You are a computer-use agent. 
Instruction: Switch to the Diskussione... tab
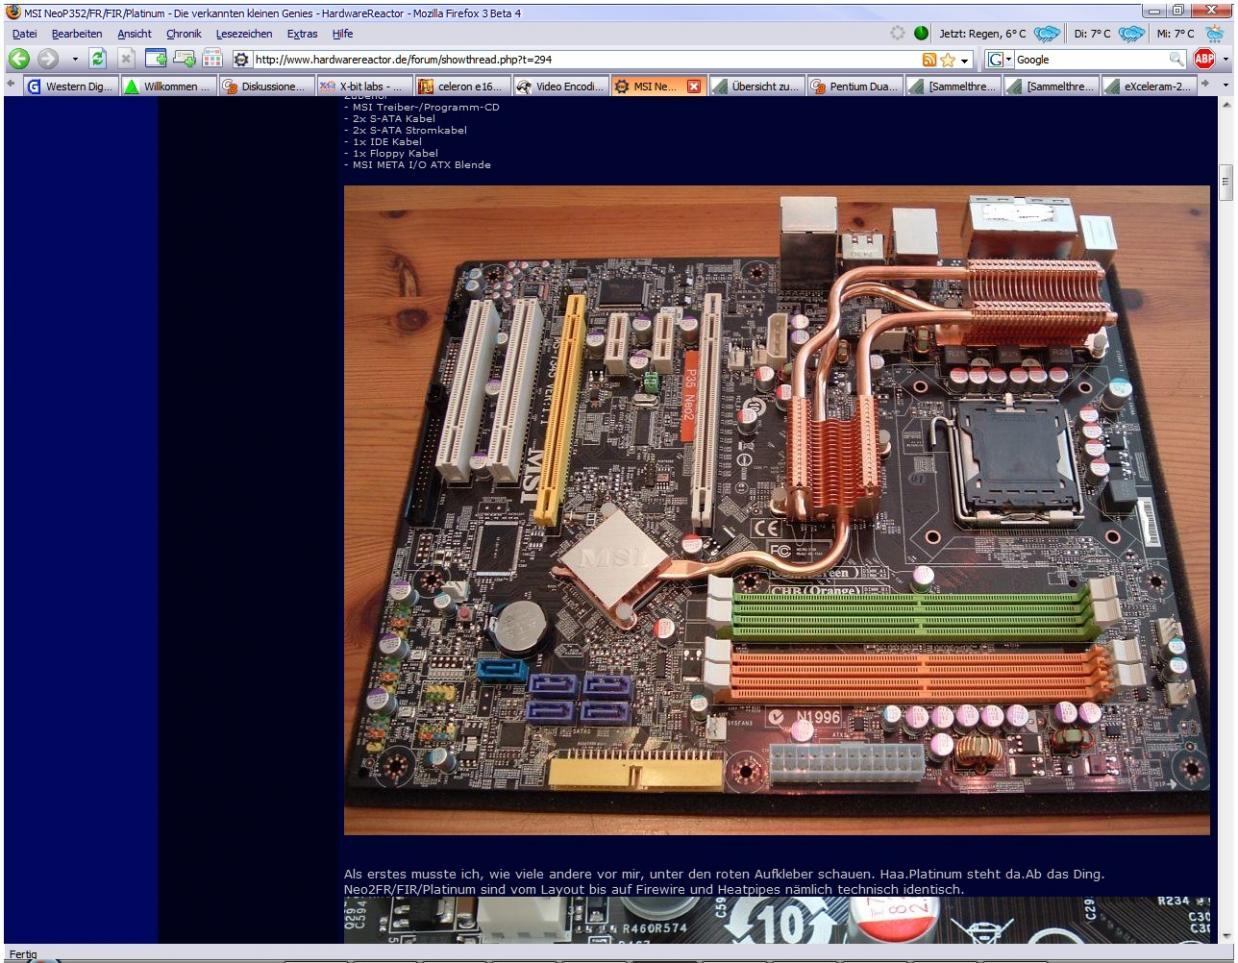point(265,87)
